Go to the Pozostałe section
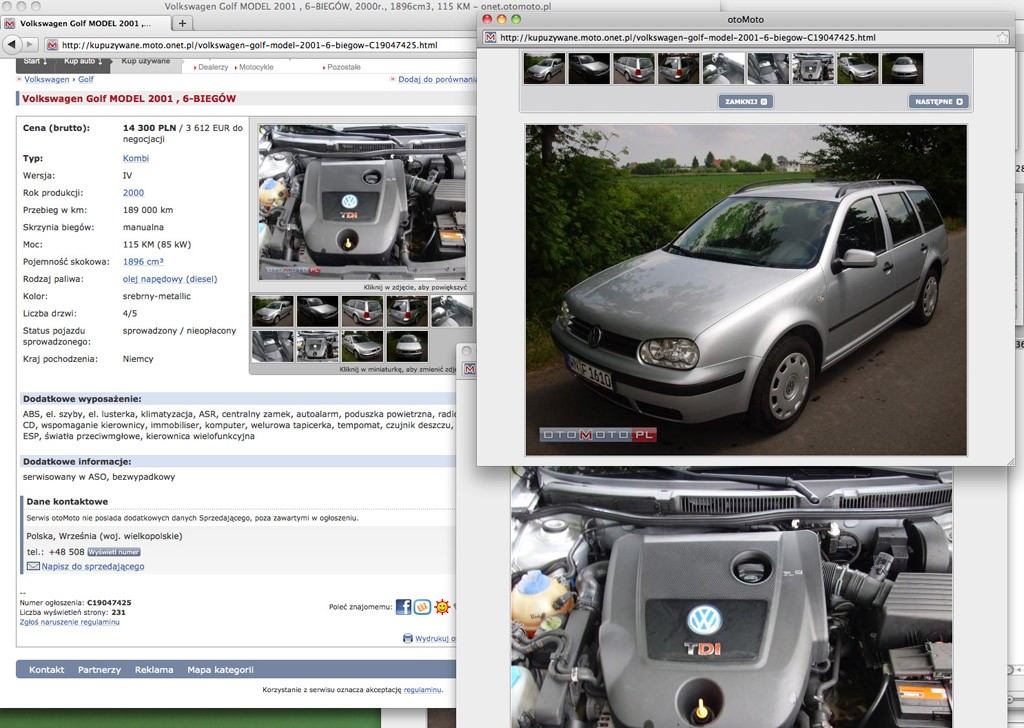The height and width of the screenshot is (728, 1024). pyautogui.click(x=344, y=67)
